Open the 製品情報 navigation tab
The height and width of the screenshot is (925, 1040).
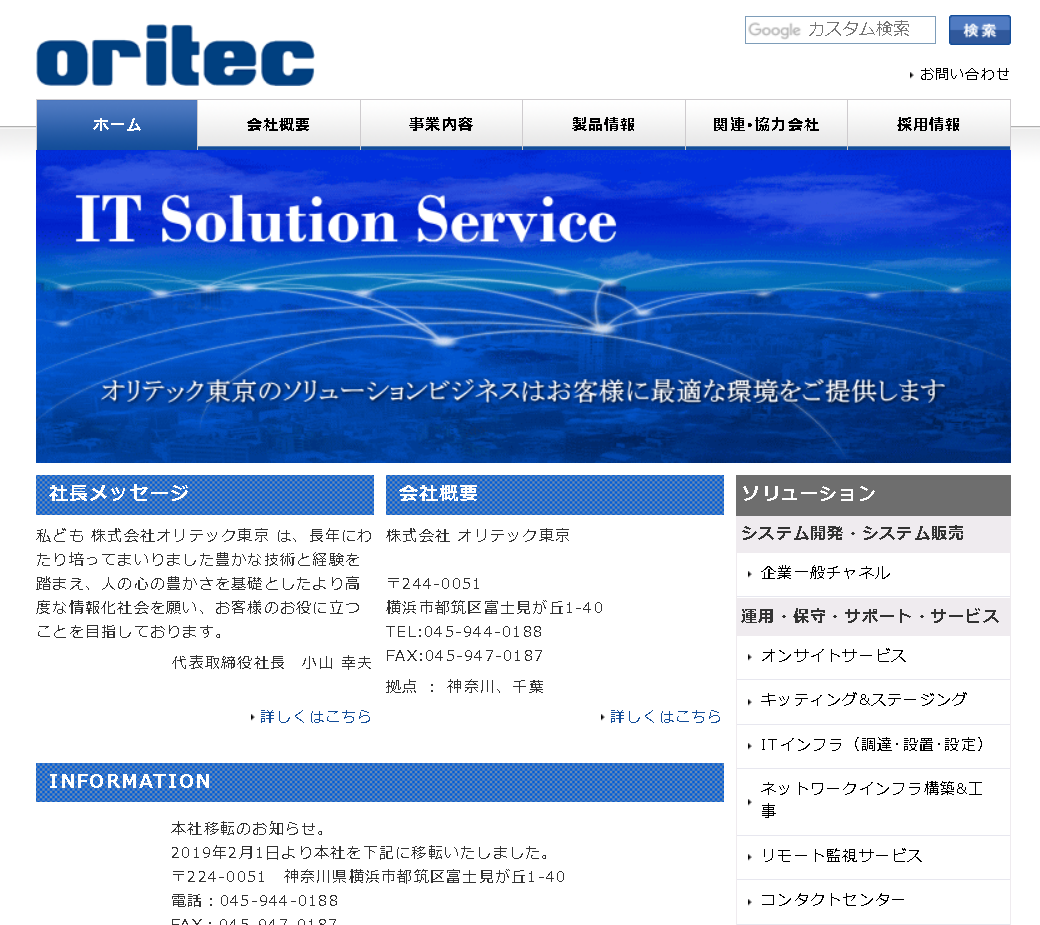pyautogui.click(x=604, y=125)
